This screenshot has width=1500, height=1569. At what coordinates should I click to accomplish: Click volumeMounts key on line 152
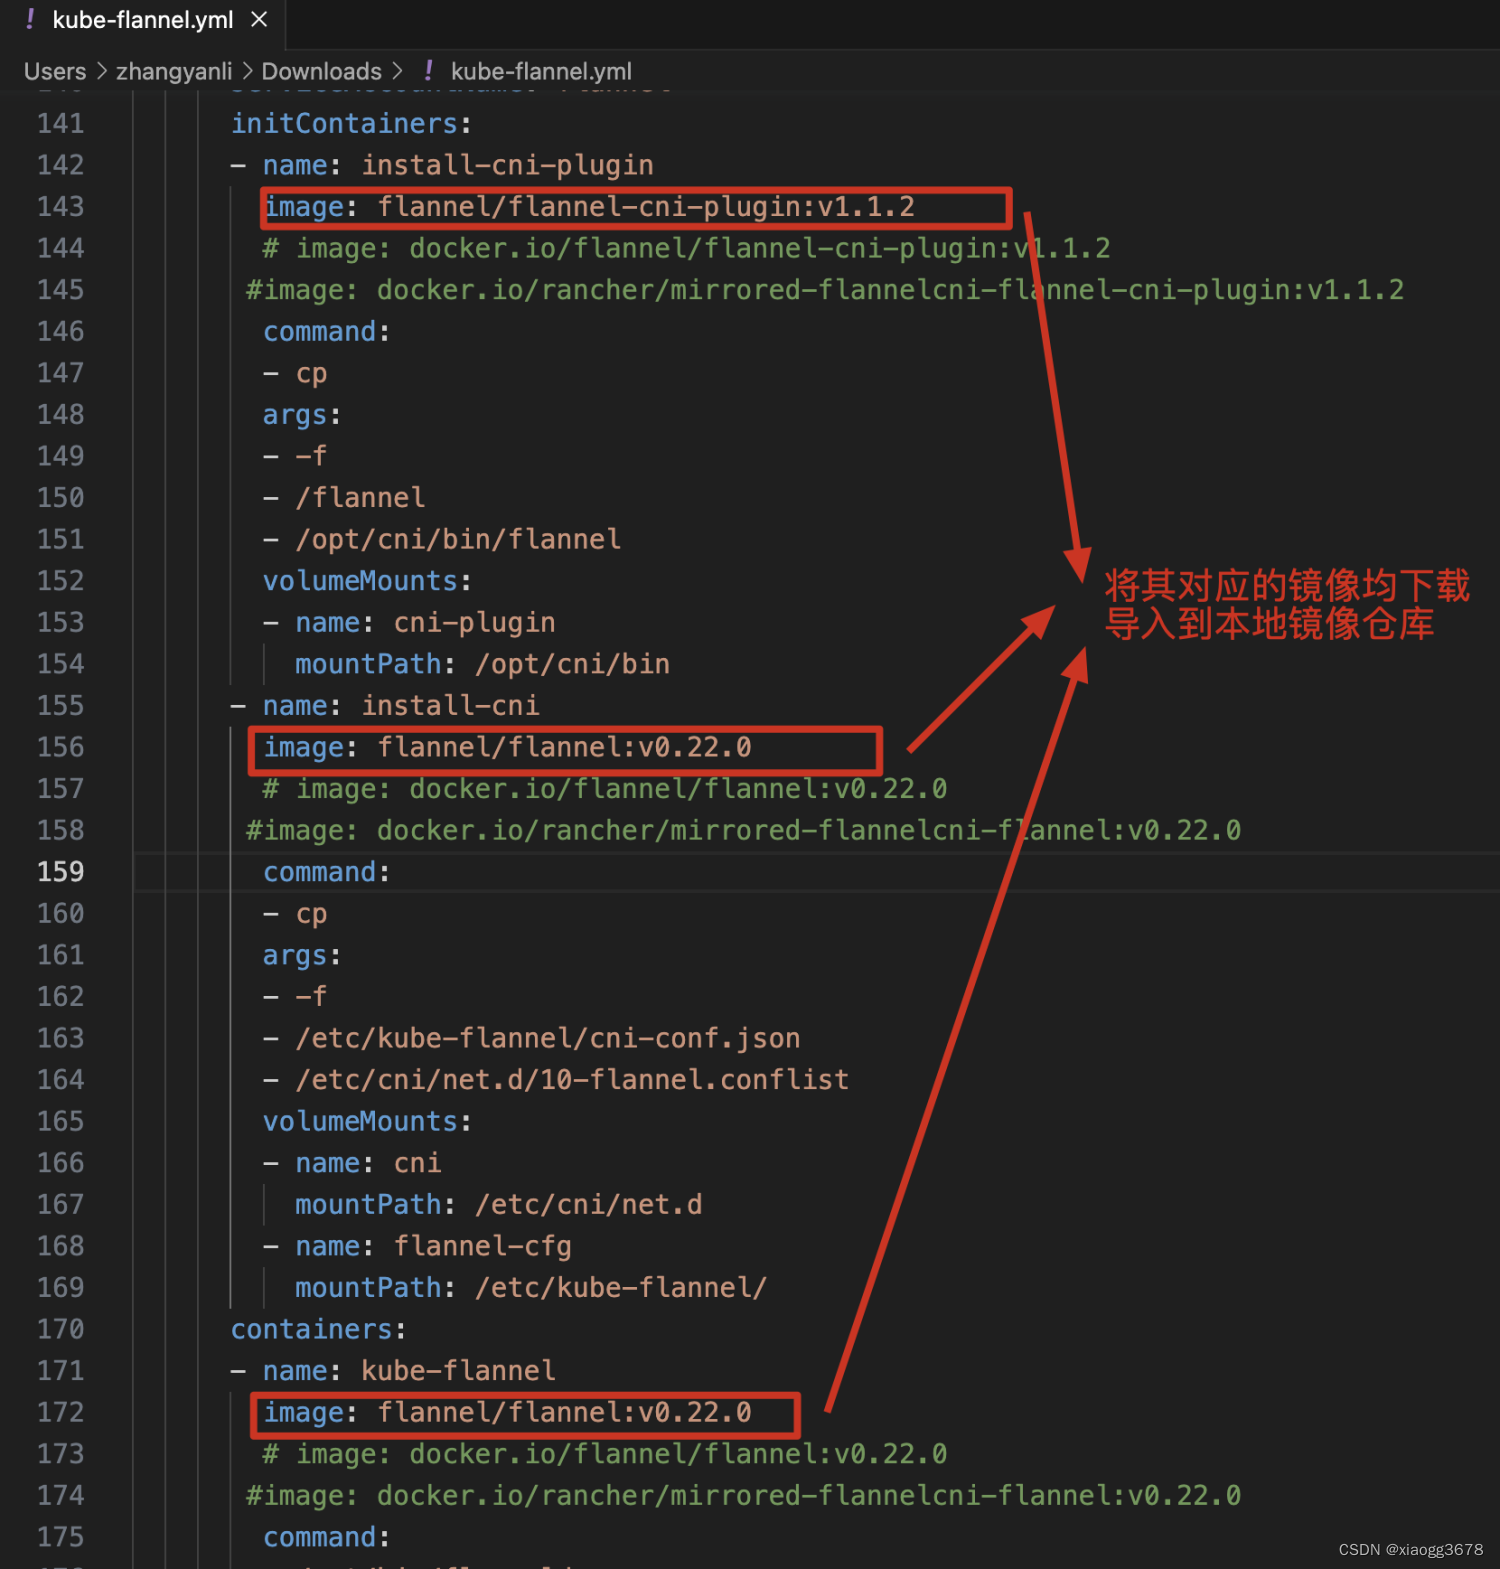tap(360, 581)
